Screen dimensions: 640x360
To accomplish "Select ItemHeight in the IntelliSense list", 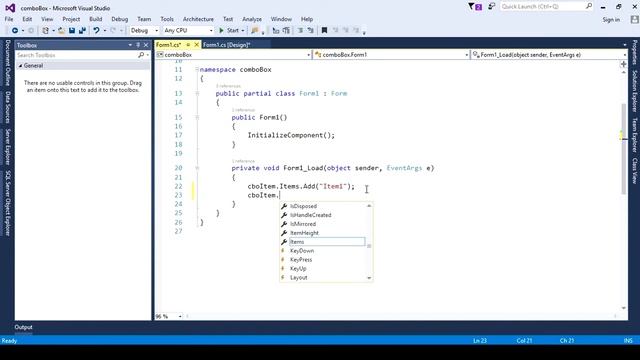I will pyautogui.click(x=322, y=233).
